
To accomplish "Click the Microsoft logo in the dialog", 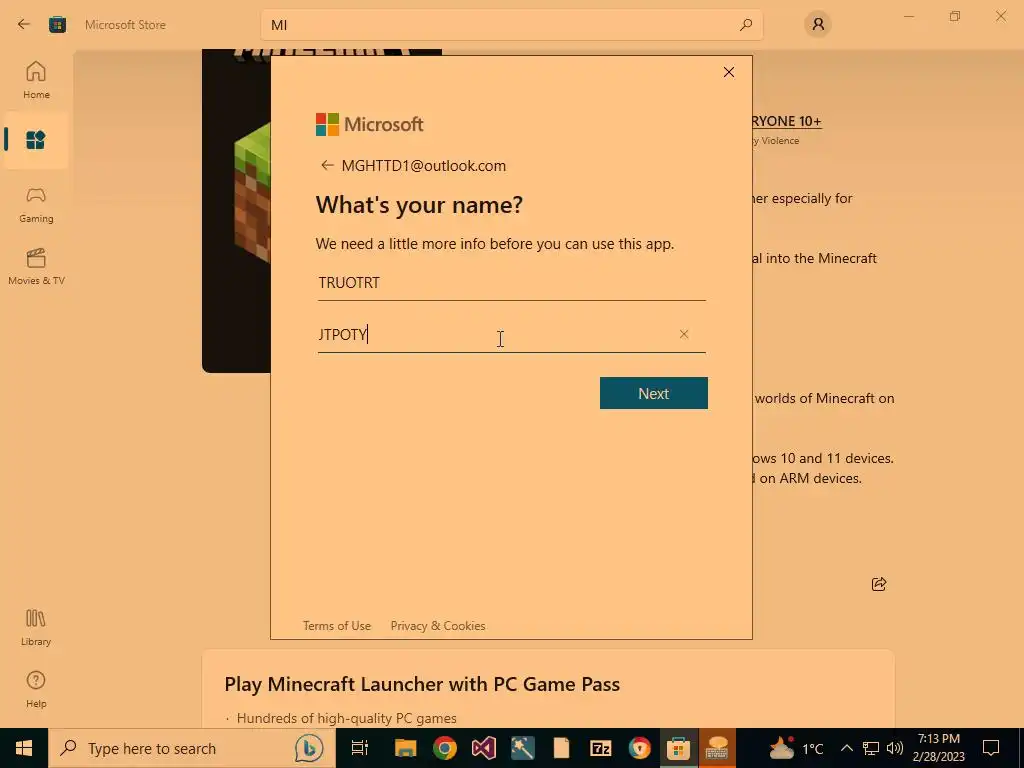I will coord(370,124).
